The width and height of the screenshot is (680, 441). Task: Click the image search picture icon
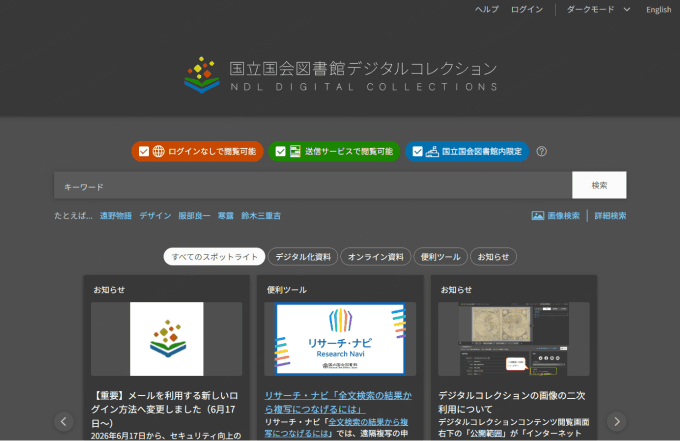coord(538,216)
